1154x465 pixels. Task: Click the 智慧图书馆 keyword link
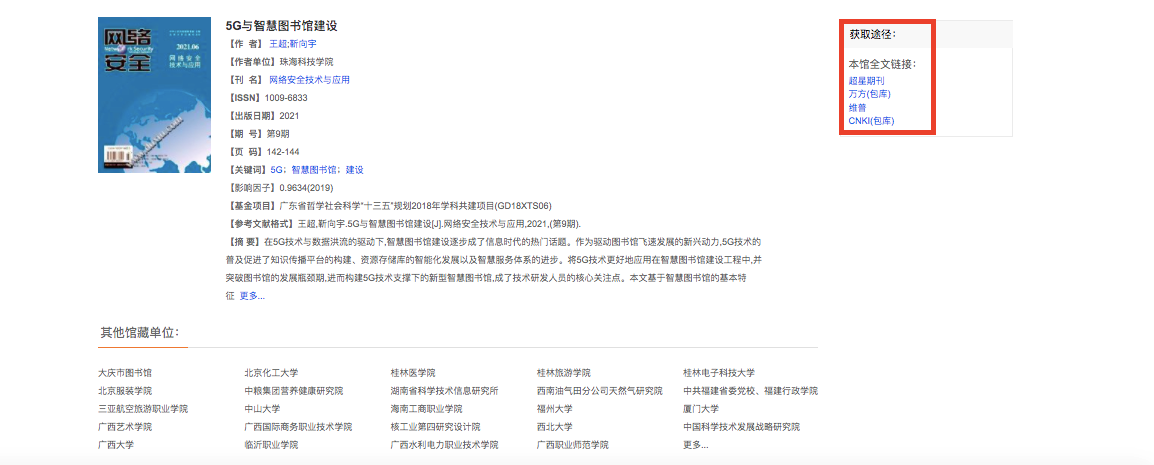(313, 170)
